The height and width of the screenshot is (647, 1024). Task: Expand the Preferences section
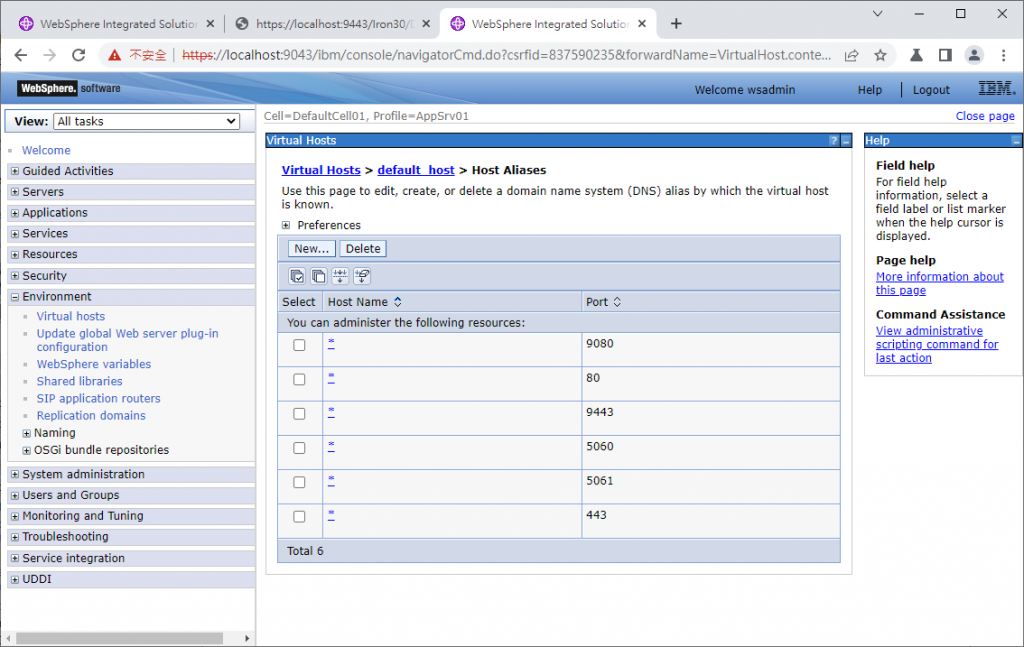click(x=285, y=225)
